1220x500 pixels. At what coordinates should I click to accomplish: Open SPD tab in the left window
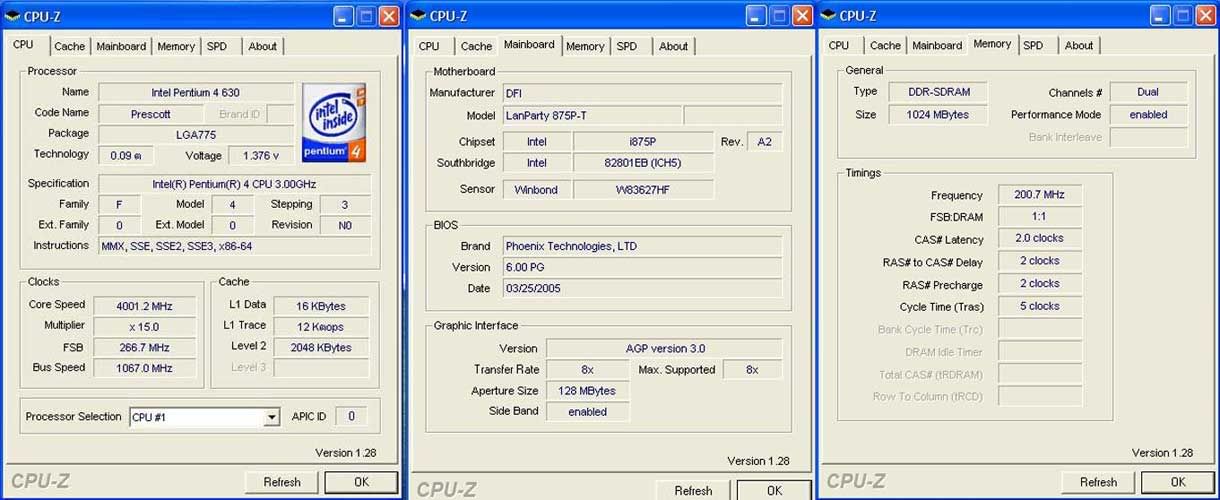pos(217,46)
